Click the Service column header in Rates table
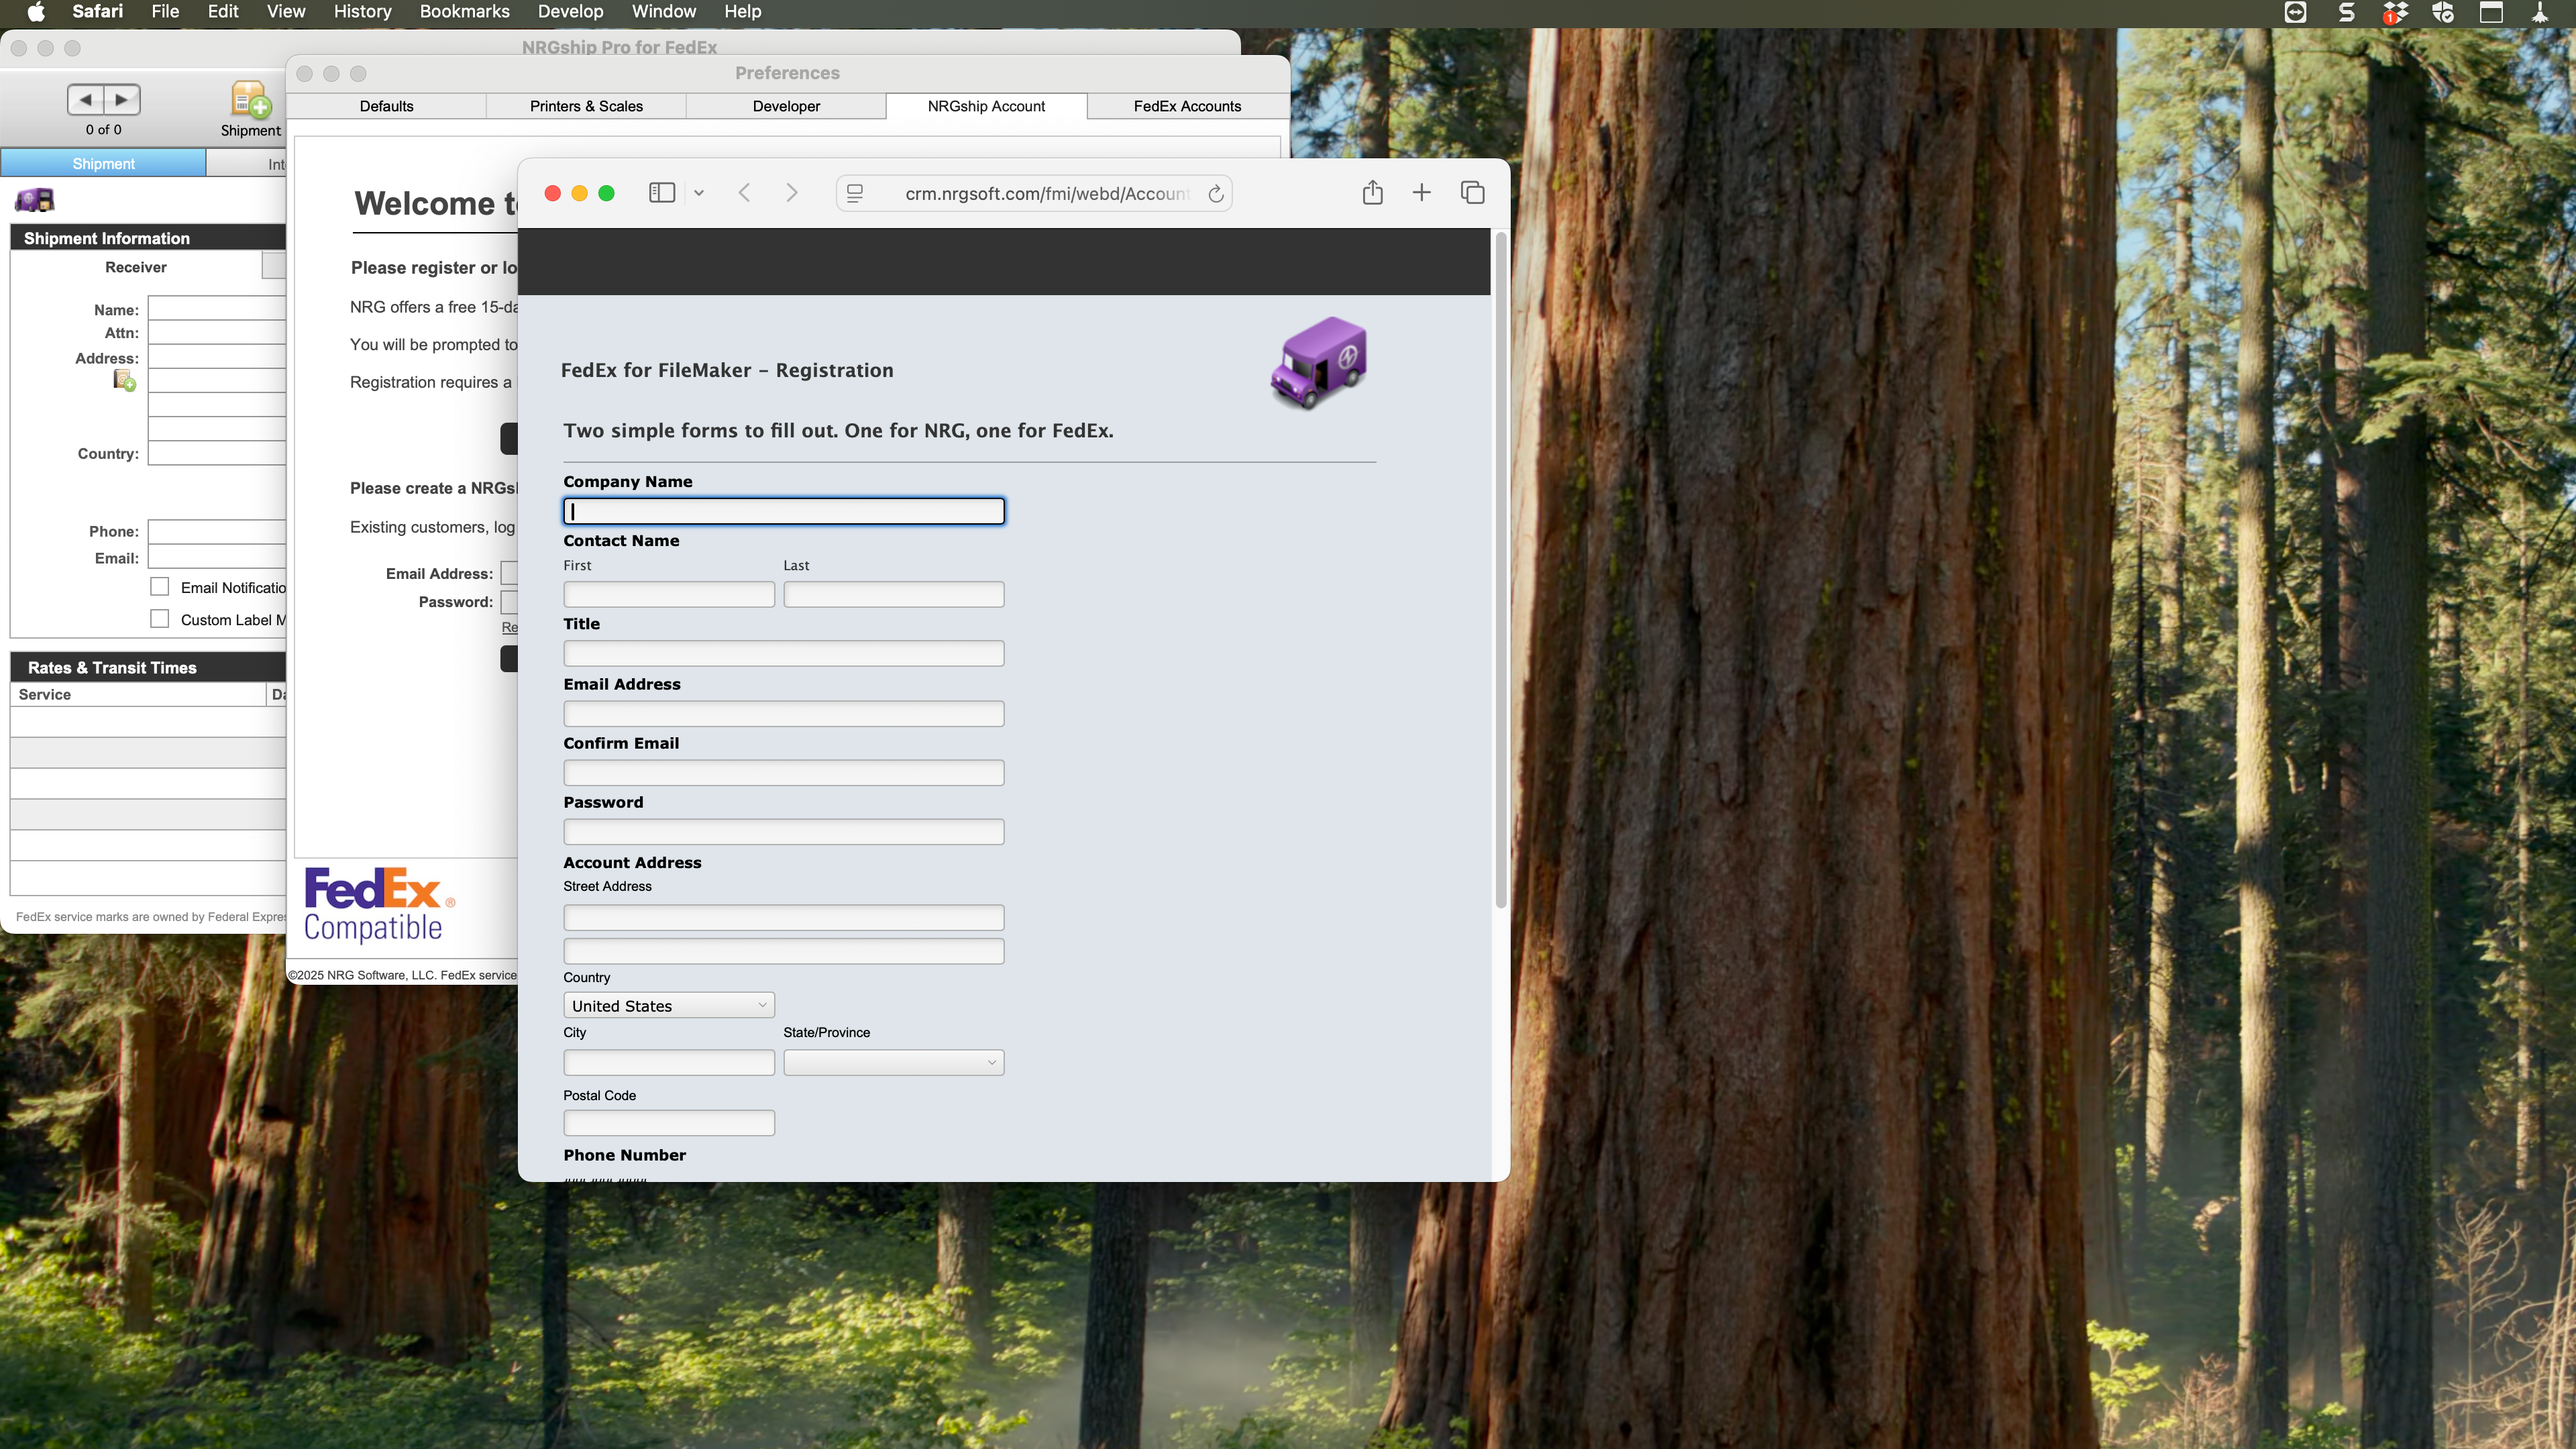The height and width of the screenshot is (1449, 2576). coord(138,694)
